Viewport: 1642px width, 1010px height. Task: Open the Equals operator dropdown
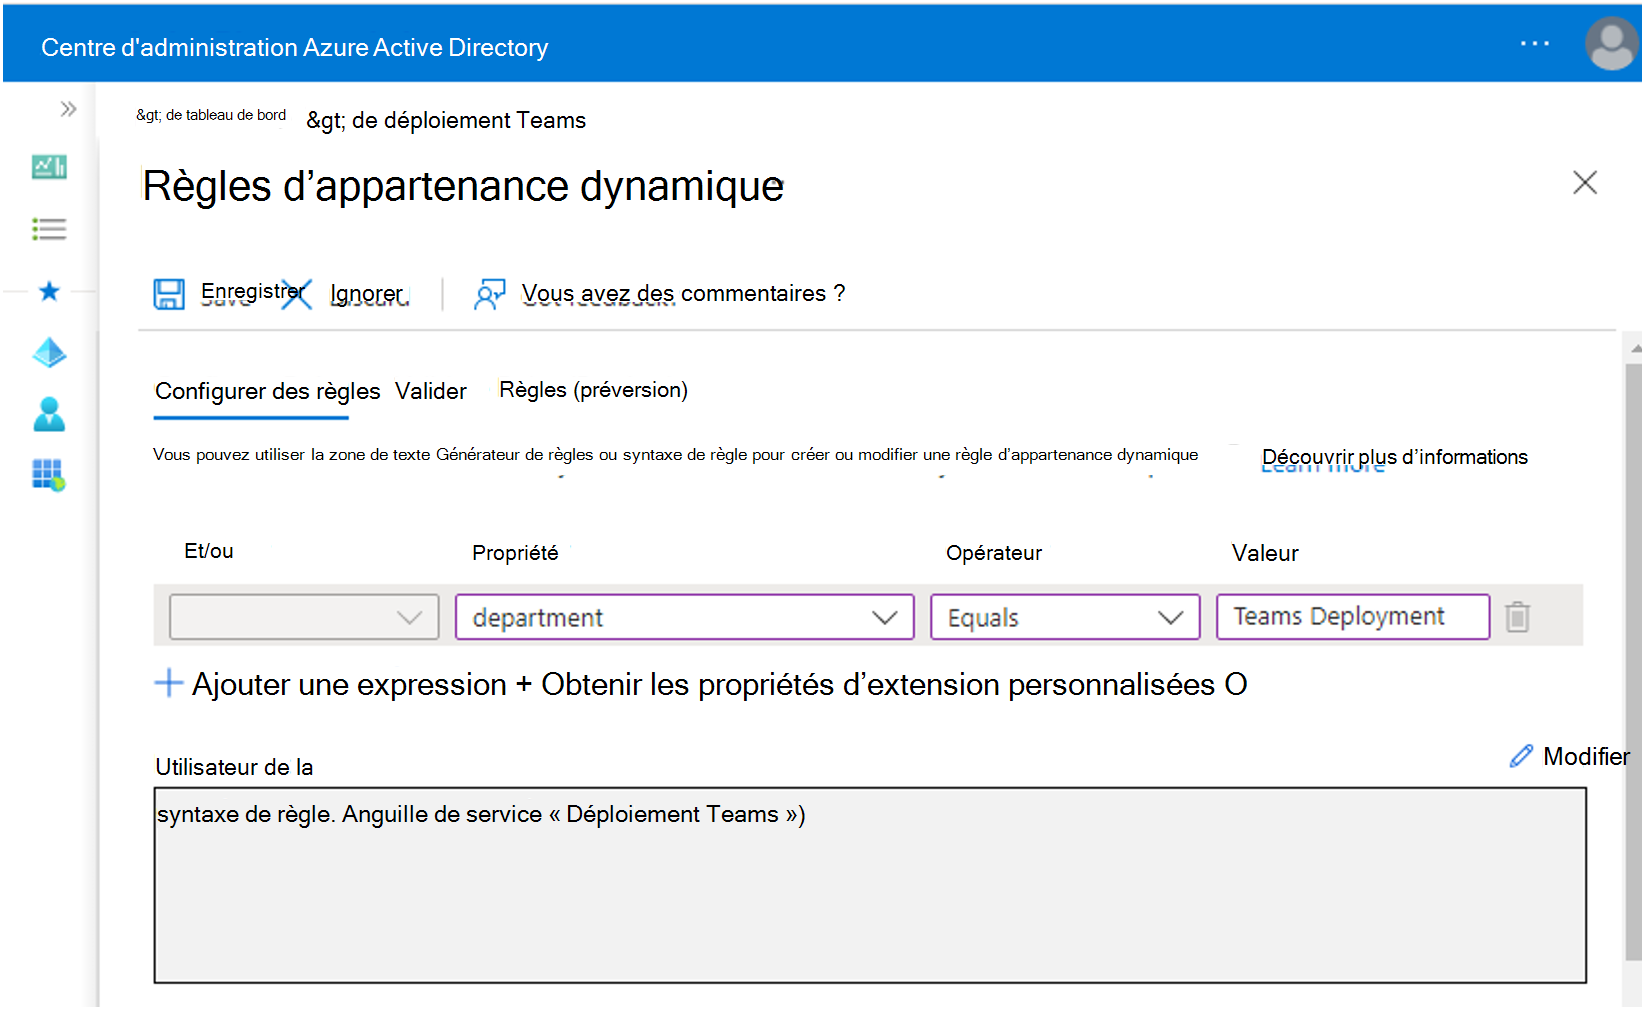point(1065,617)
